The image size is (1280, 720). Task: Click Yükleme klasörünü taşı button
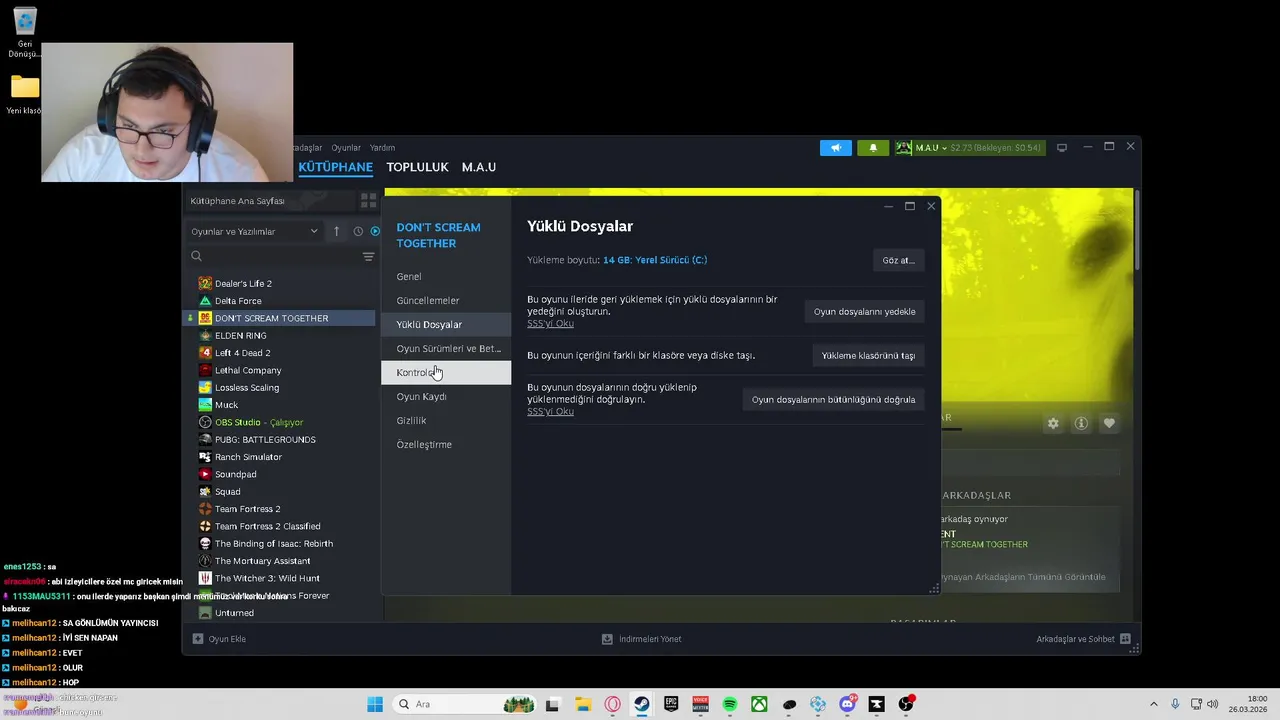pyautogui.click(x=868, y=355)
